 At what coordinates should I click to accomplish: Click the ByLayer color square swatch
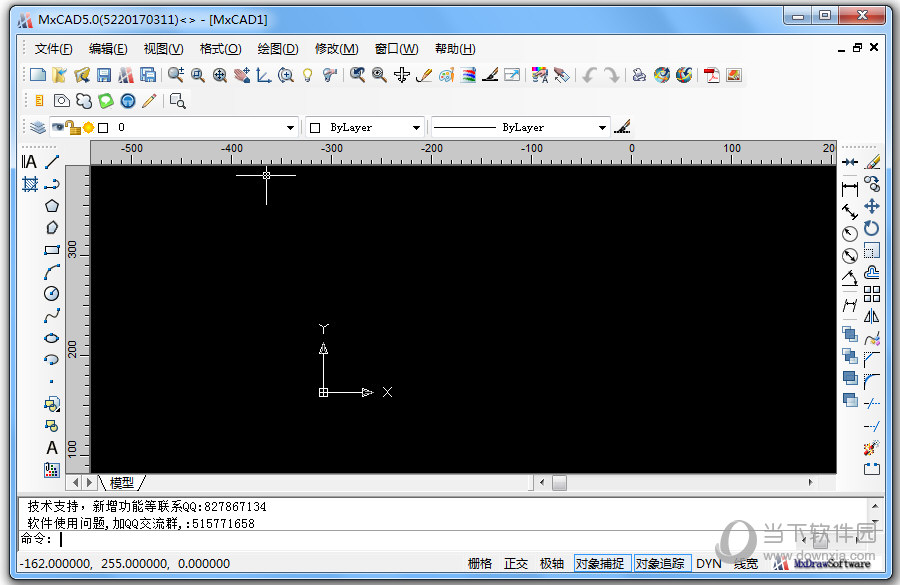(x=315, y=127)
